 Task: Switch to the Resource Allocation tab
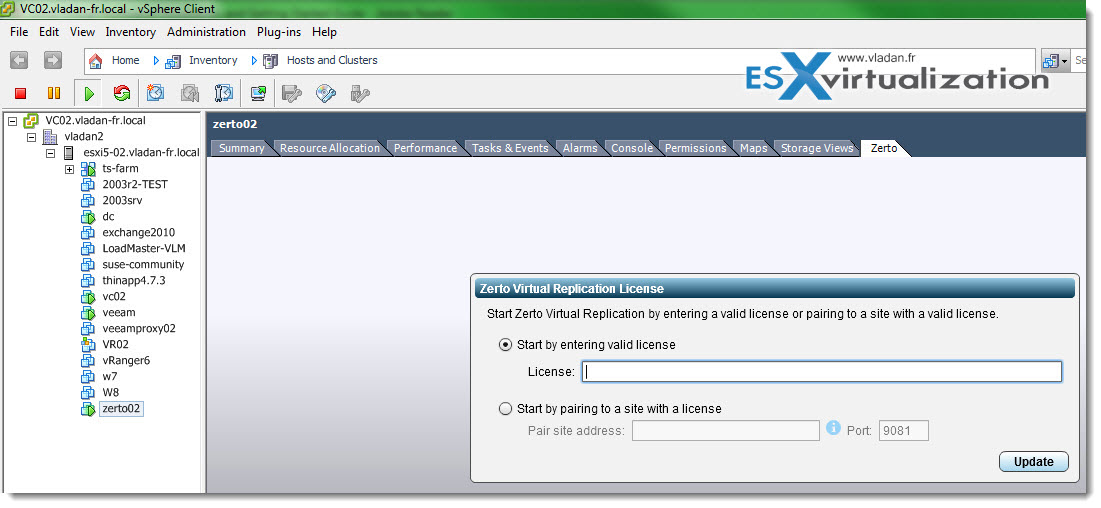[x=329, y=148]
